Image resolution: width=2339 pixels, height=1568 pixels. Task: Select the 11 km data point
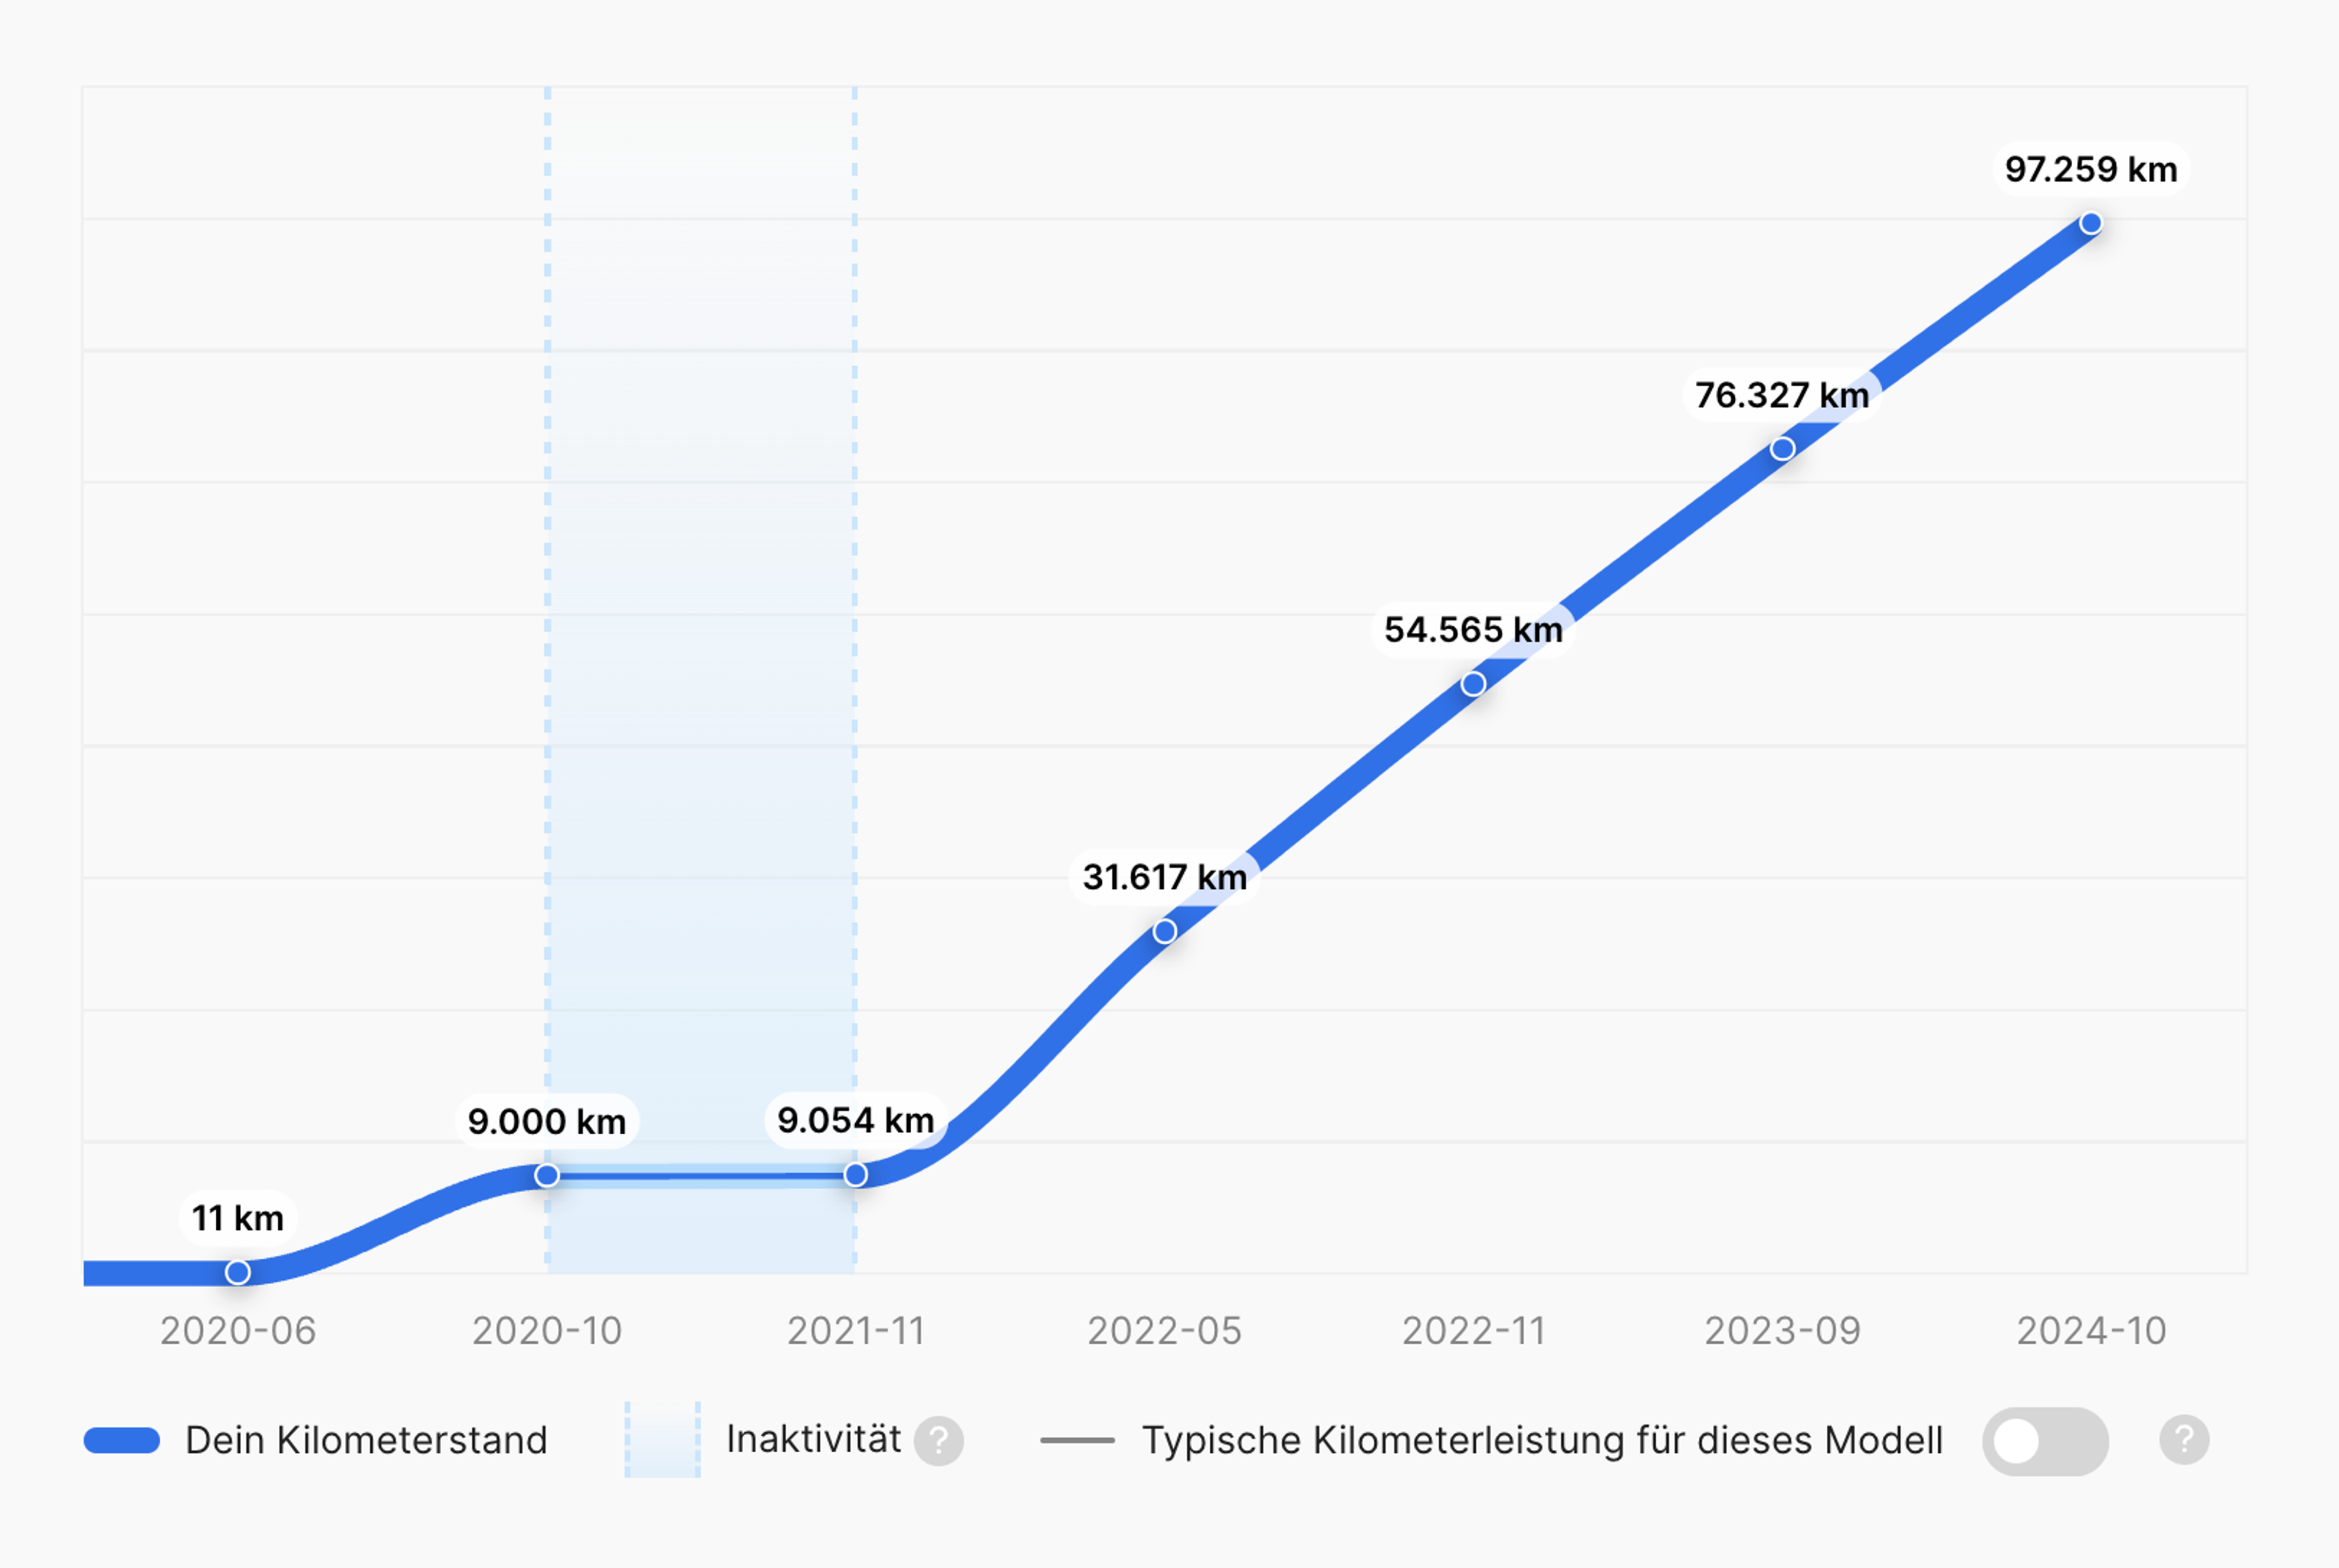[238, 1272]
